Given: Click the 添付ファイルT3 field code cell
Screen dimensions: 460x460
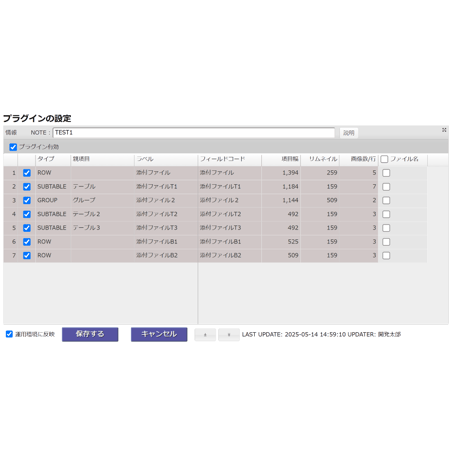Looking at the screenshot, I should (229, 228).
